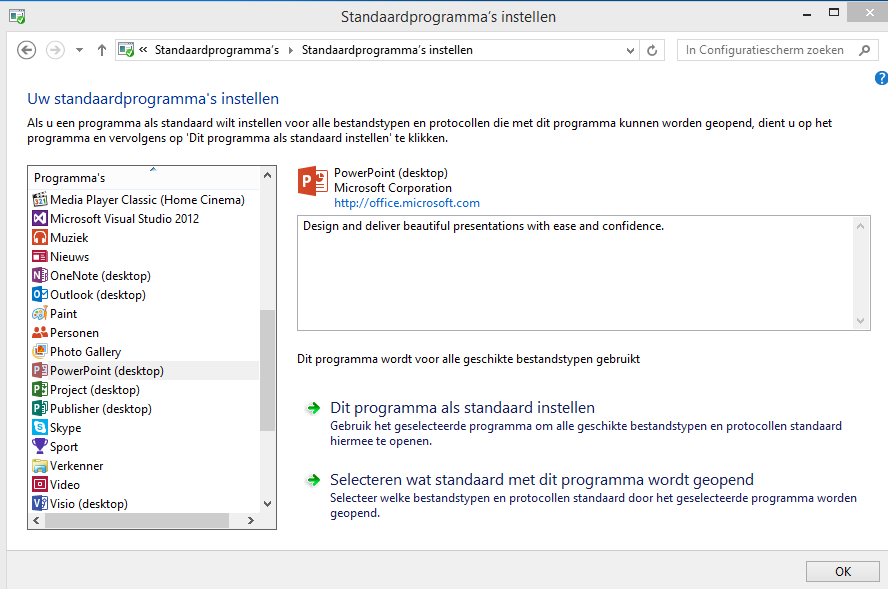Click the Media Player Classic icon

coord(40,199)
